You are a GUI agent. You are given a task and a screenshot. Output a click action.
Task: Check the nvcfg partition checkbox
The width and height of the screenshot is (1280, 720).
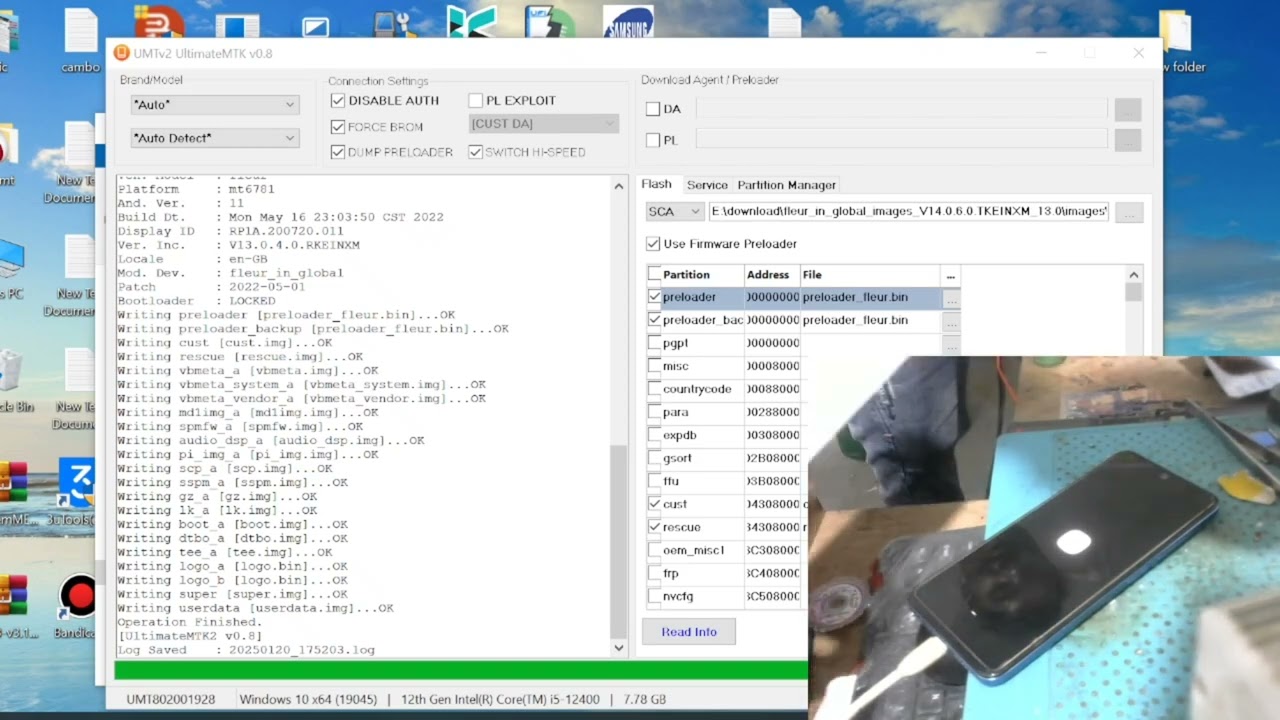pos(655,596)
